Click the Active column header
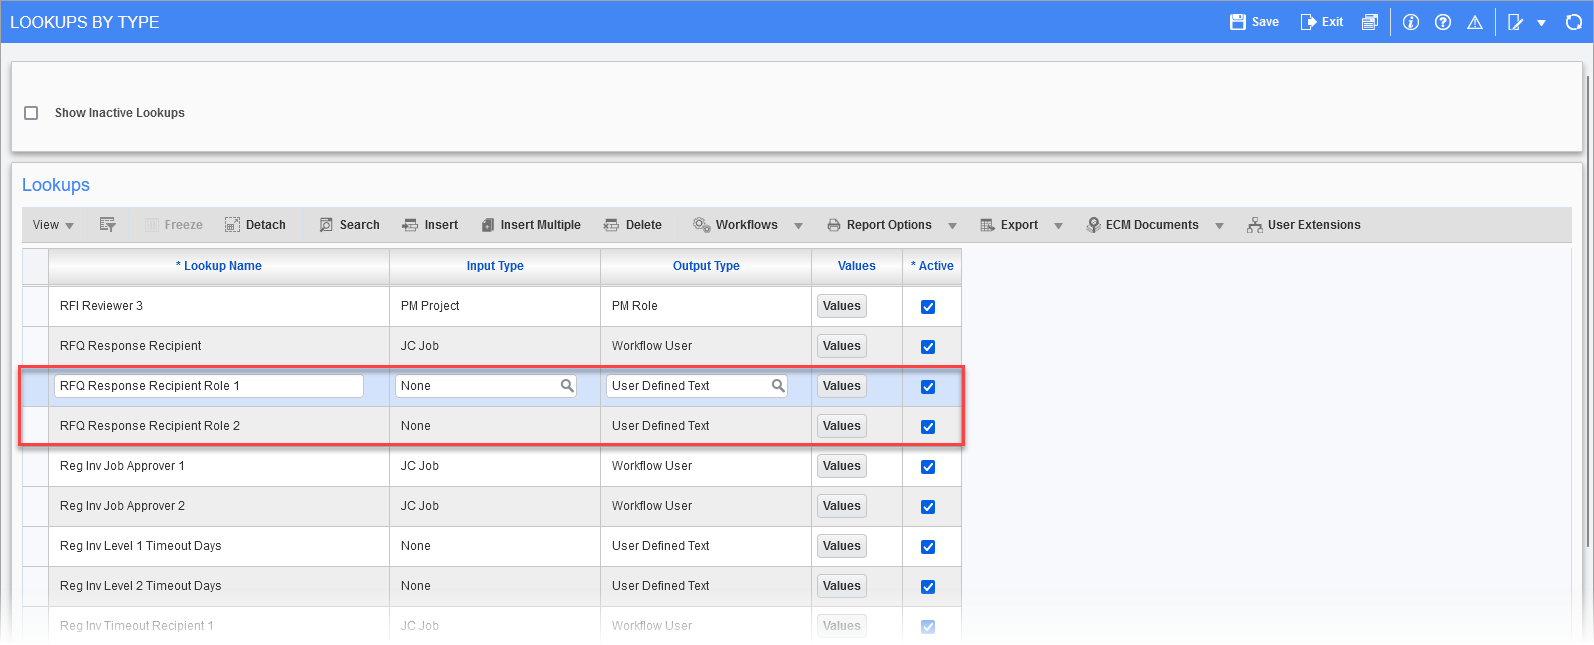 tap(932, 266)
